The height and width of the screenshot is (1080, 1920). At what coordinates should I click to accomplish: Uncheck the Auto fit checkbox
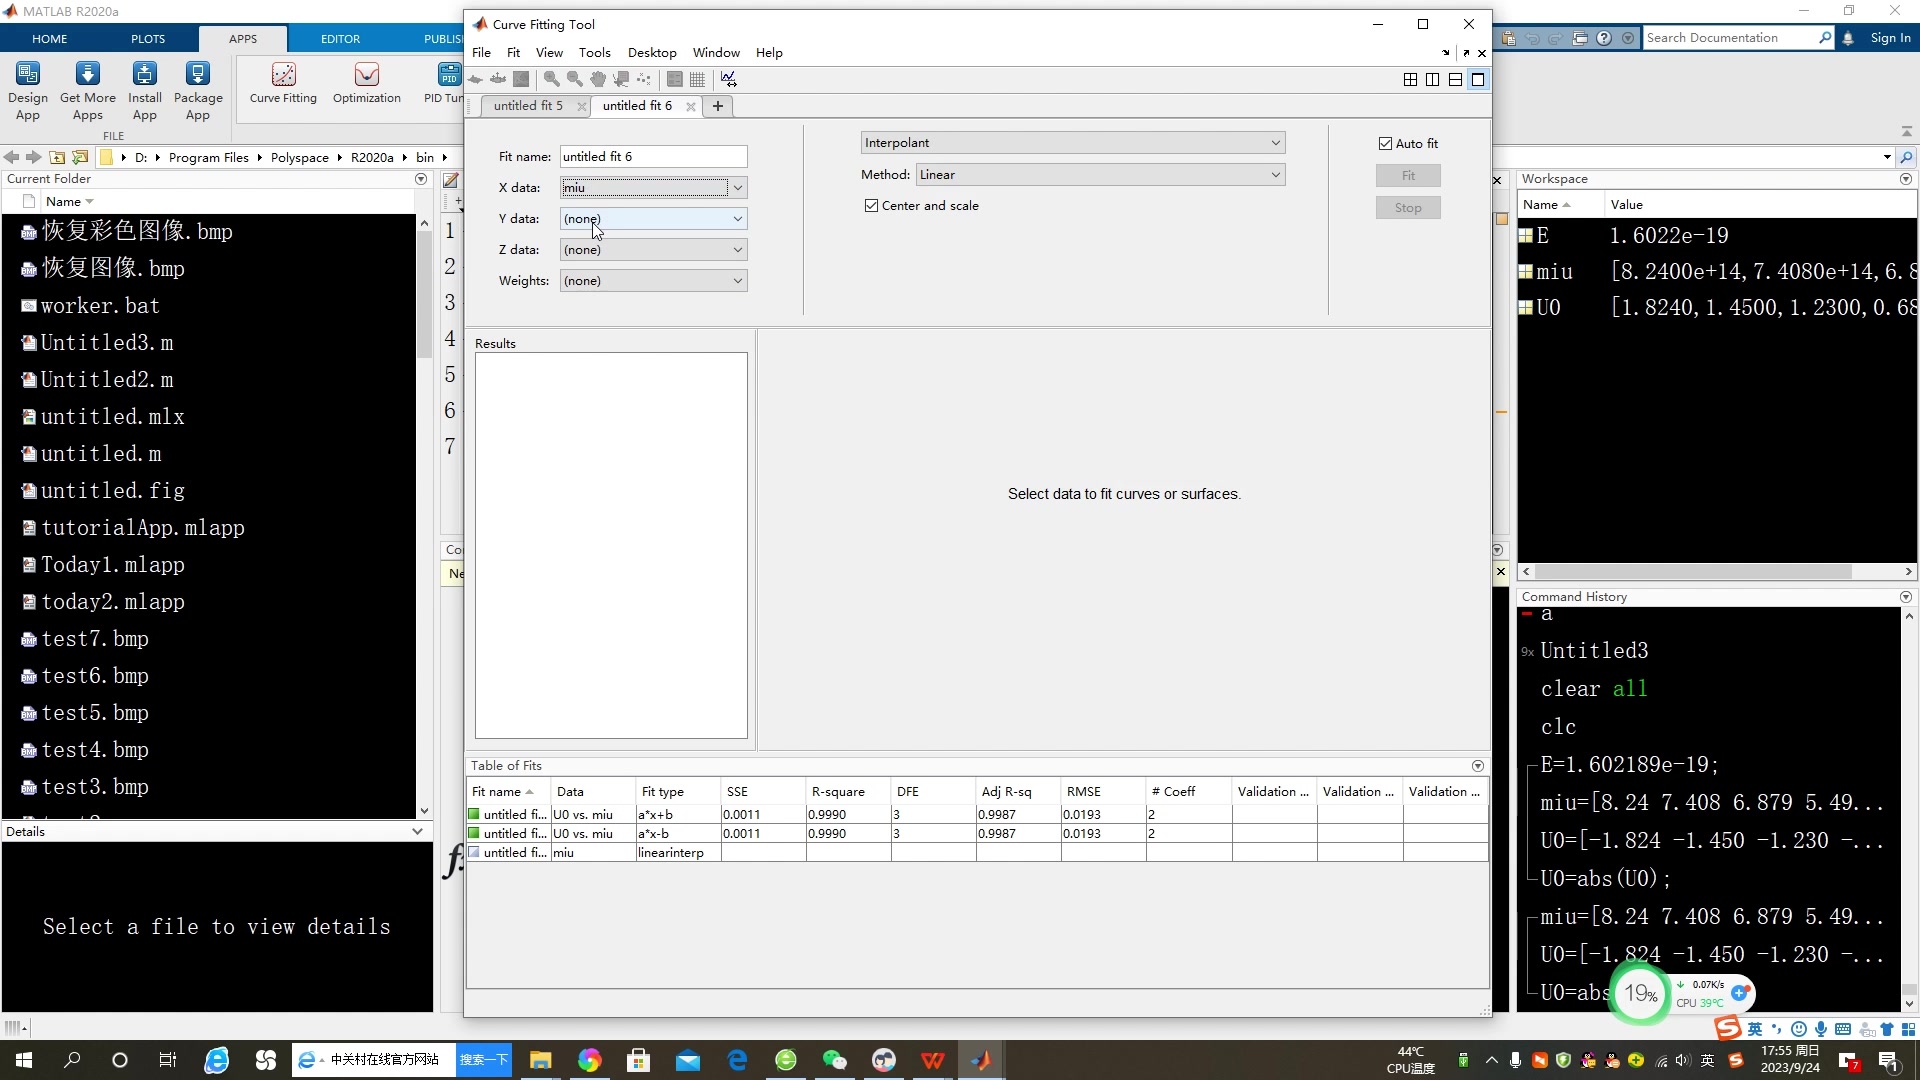click(x=1385, y=144)
